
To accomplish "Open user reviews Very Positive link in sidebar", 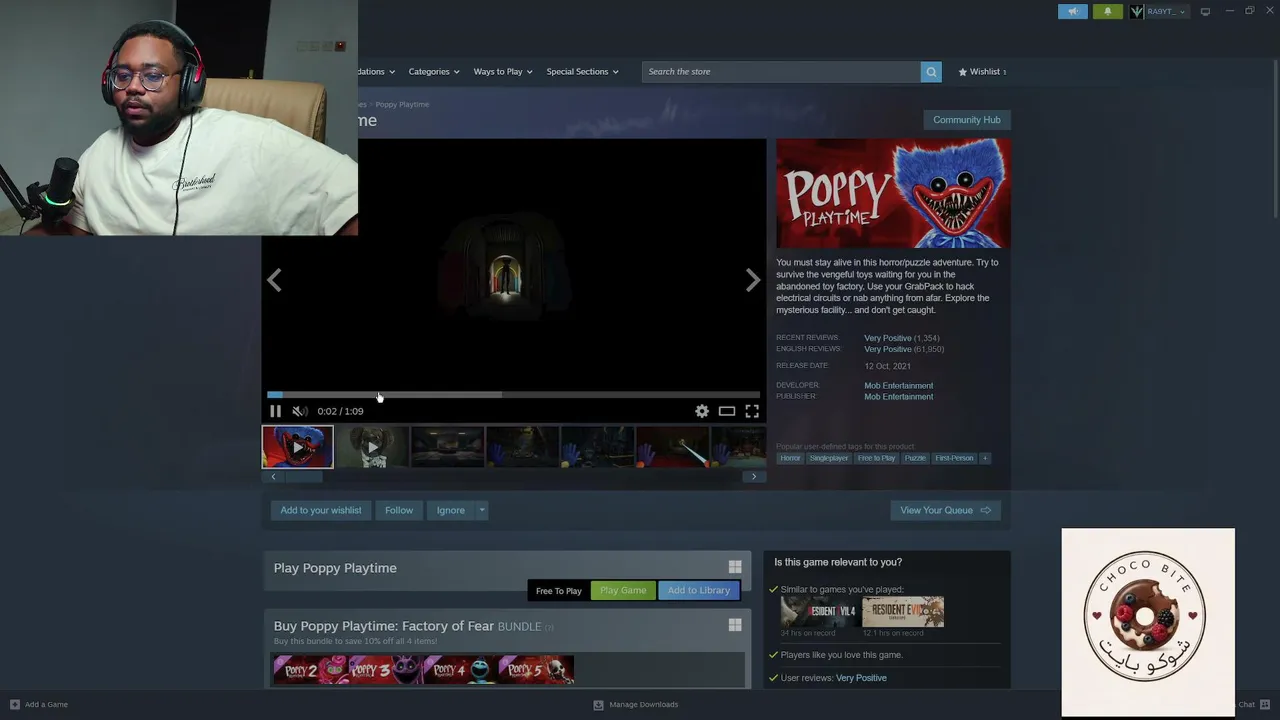I will pyautogui.click(x=861, y=678).
